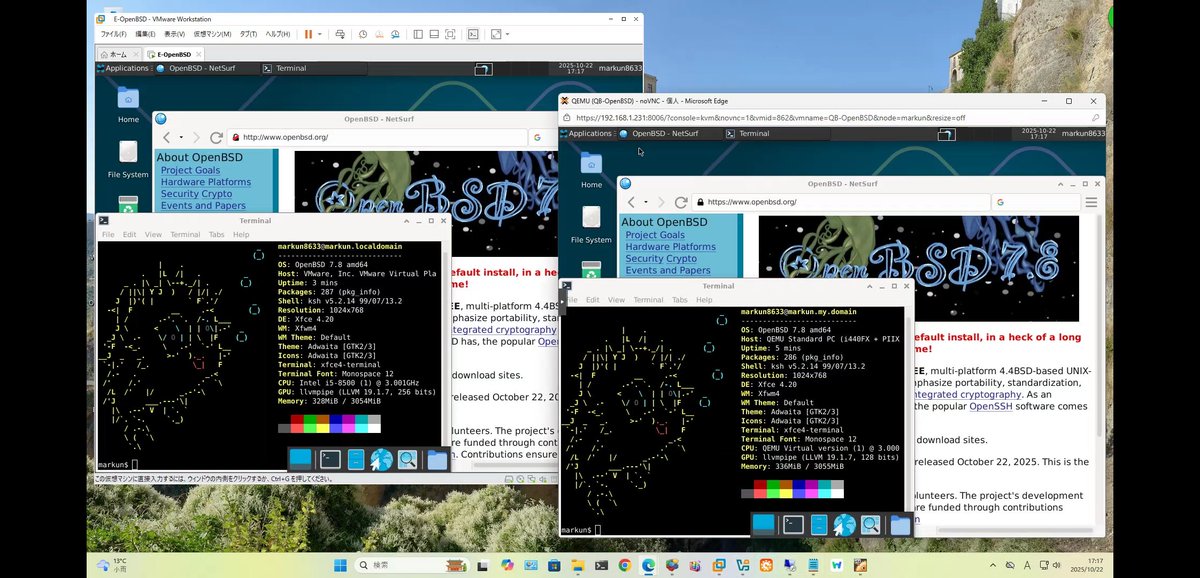This screenshot has height=578, width=1200.
Task: Toggle VMware thumbnail bar view icon
Action: [x=434, y=34]
